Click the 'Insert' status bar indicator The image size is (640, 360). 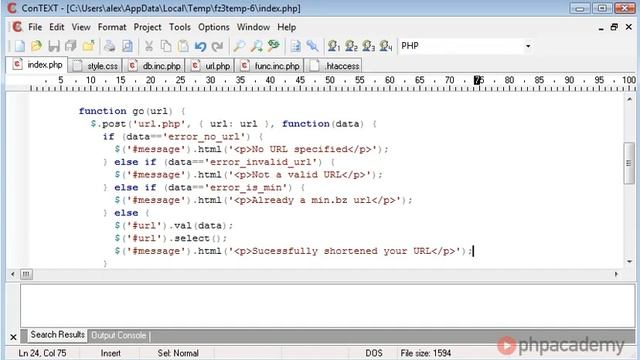pyautogui.click(x=111, y=353)
